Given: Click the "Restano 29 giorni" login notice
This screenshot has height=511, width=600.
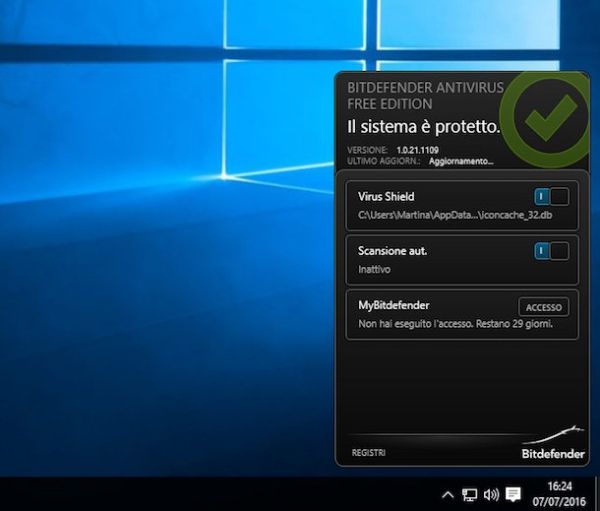Looking at the screenshot, I should pos(457,325).
